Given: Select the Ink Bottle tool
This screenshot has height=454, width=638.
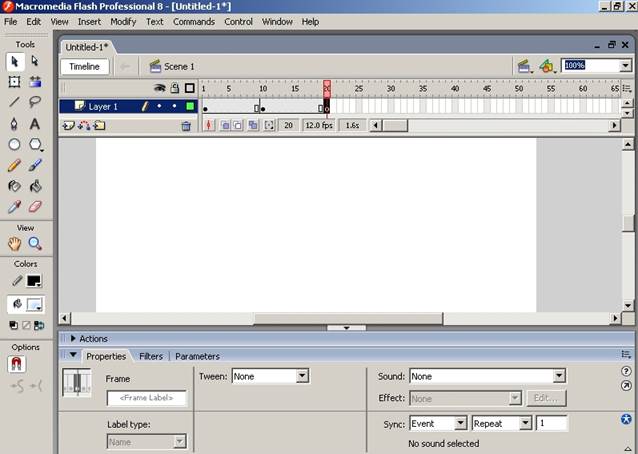Looking at the screenshot, I should pos(14,186).
